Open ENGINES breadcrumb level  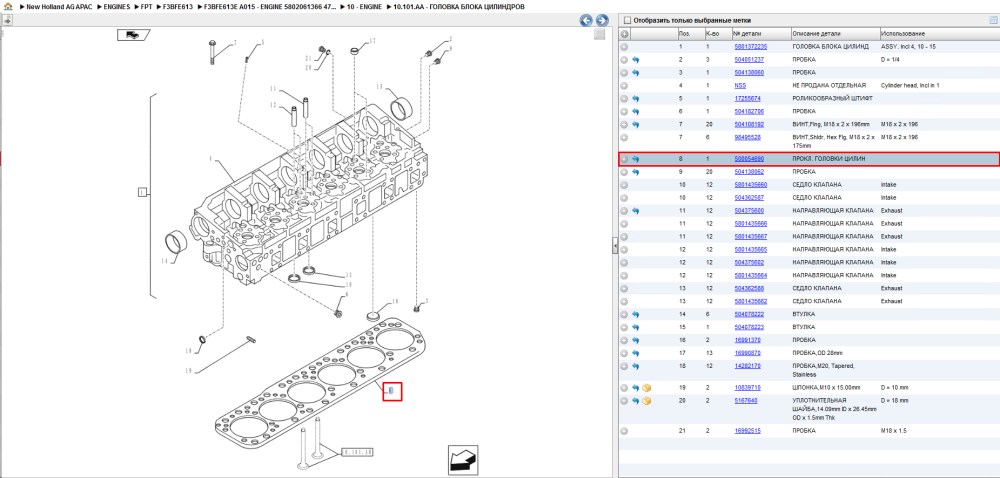[117, 6]
